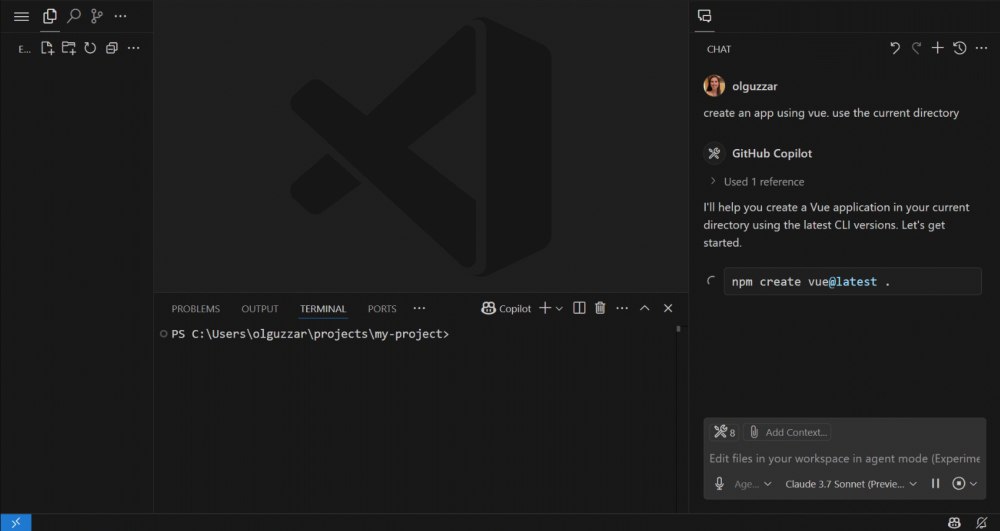Open the Search view icon
1000x531 pixels.
pos(74,16)
